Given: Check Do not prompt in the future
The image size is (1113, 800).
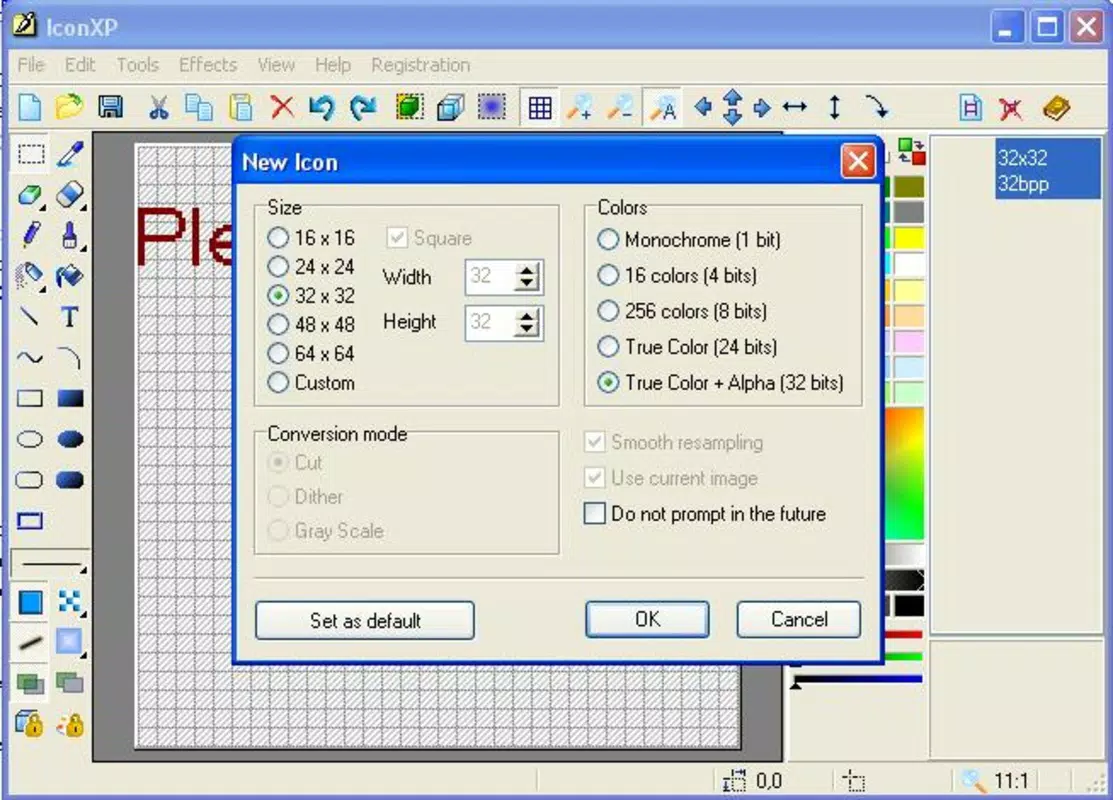Looking at the screenshot, I should [704, 513].
